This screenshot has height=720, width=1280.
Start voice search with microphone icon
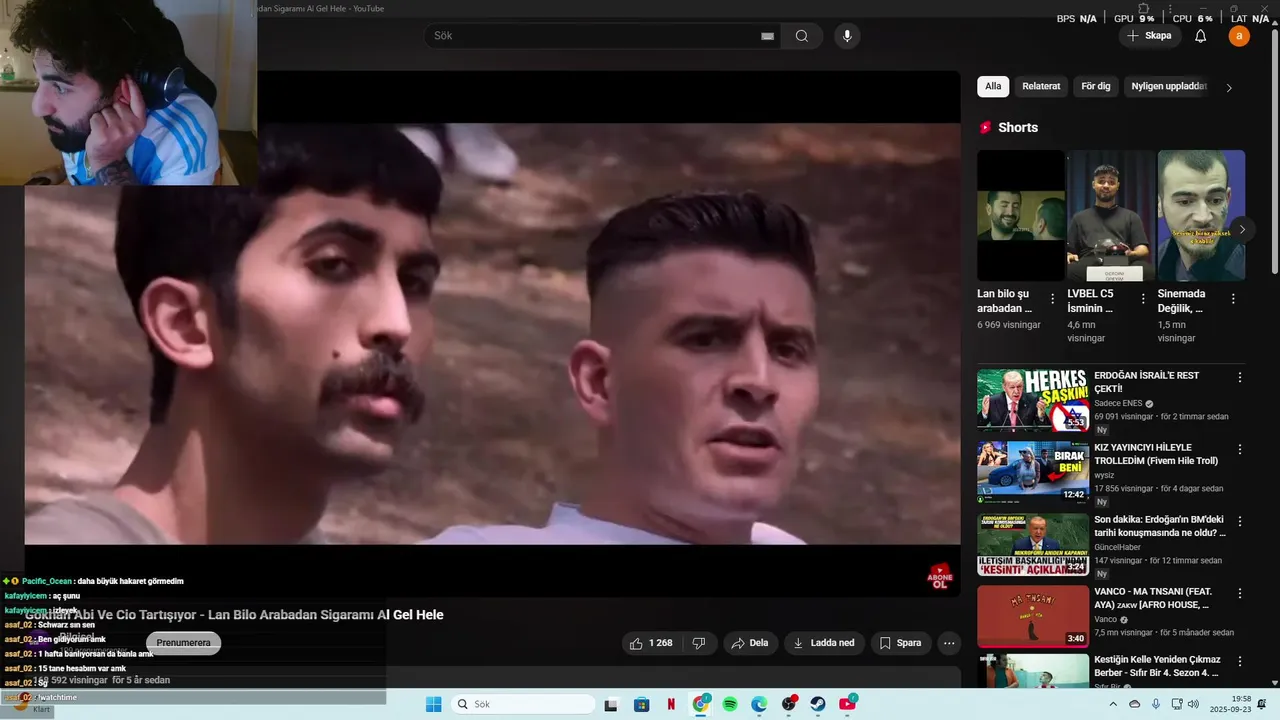click(847, 36)
